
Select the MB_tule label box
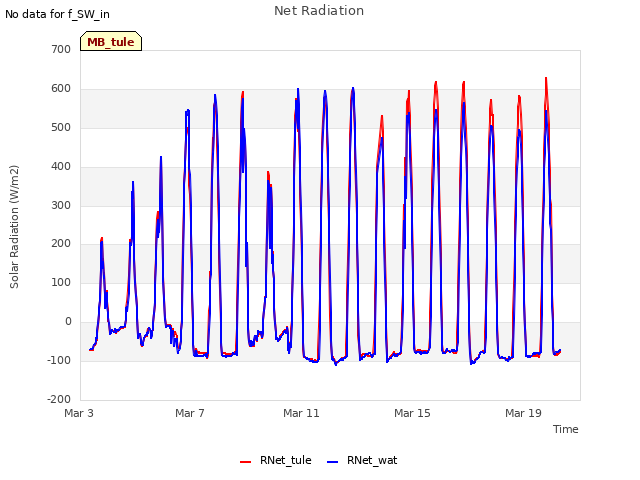(x=111, y=41)
